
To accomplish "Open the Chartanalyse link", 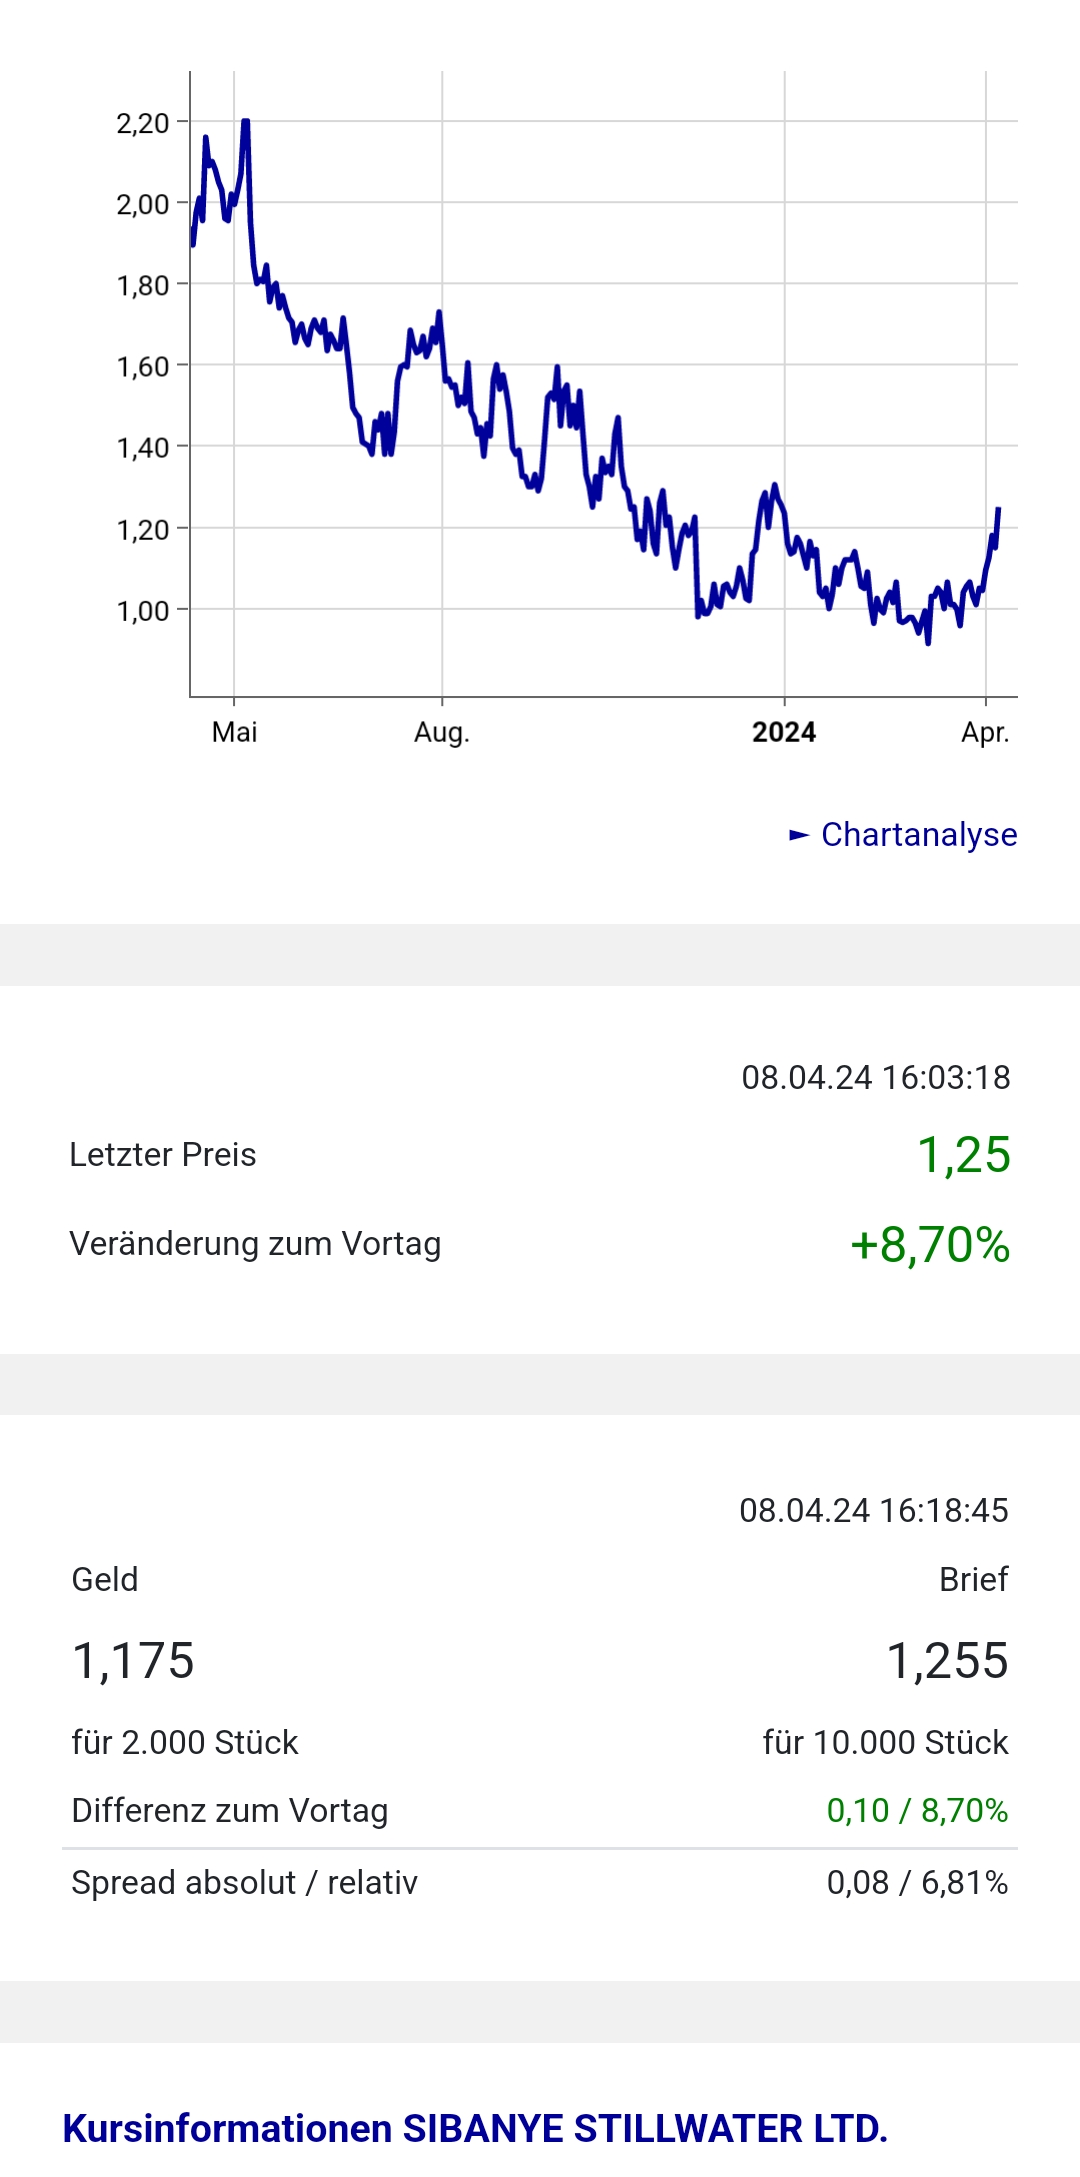I will point(918,834).
